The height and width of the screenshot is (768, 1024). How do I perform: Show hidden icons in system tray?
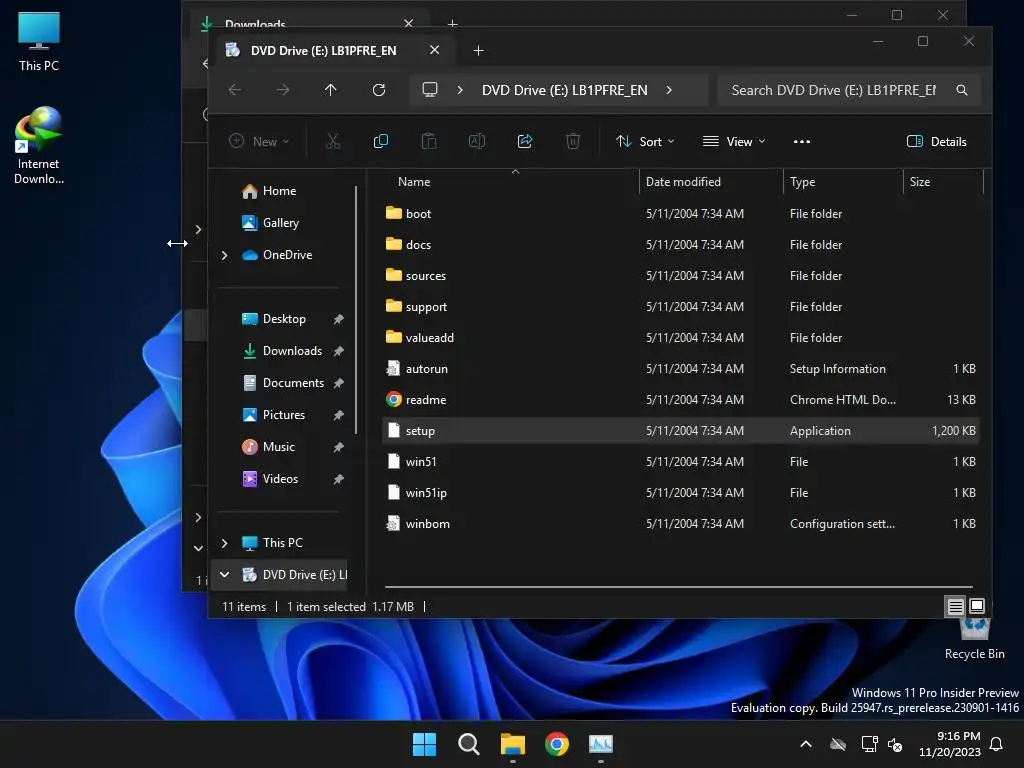[x=806, y=744]
